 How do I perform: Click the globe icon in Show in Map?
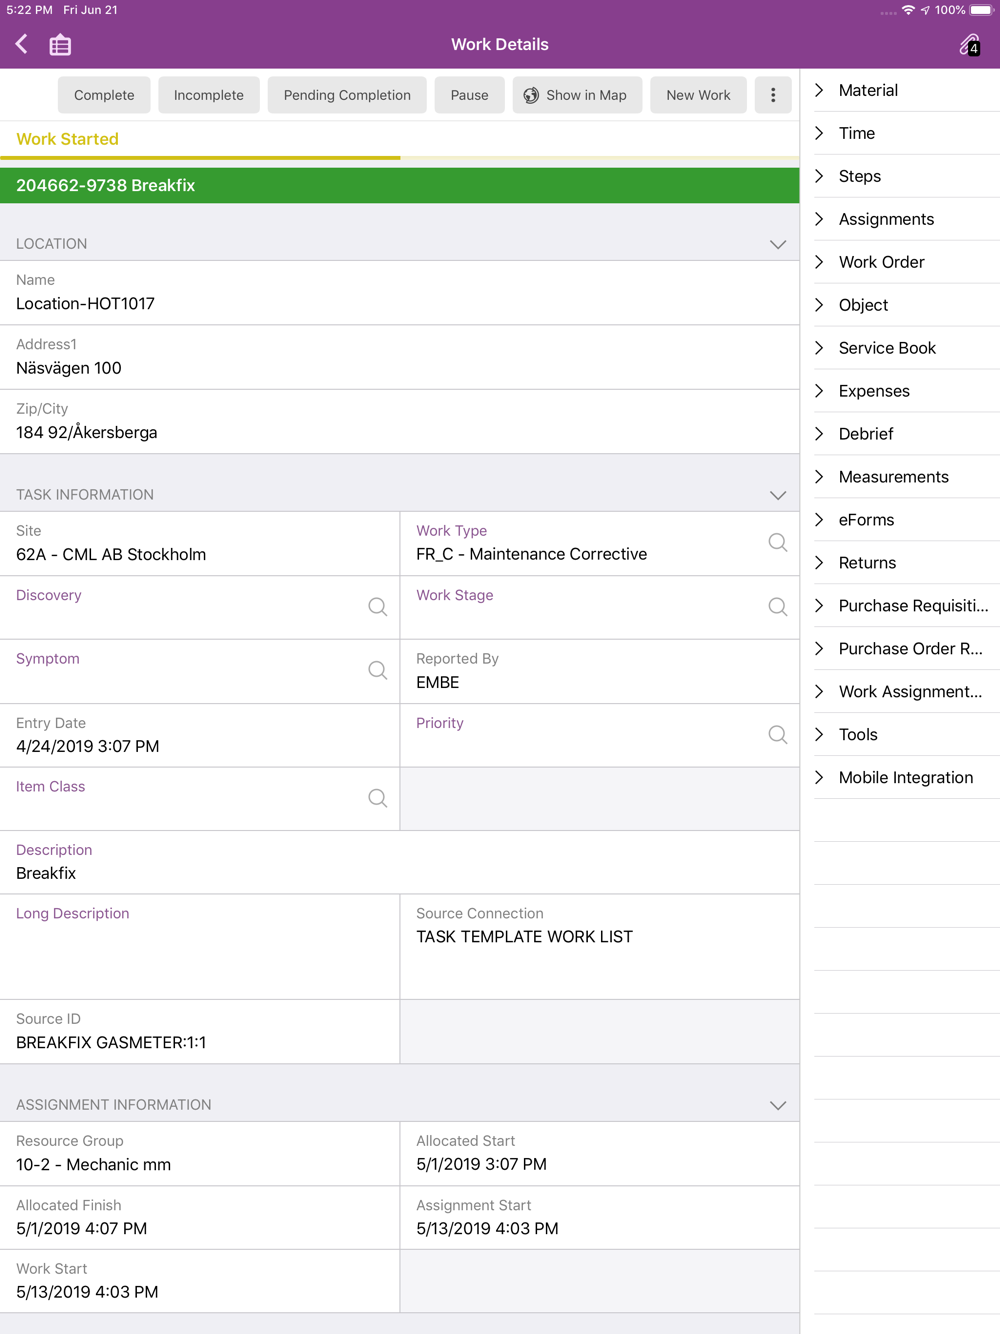(x=531, y=95)
